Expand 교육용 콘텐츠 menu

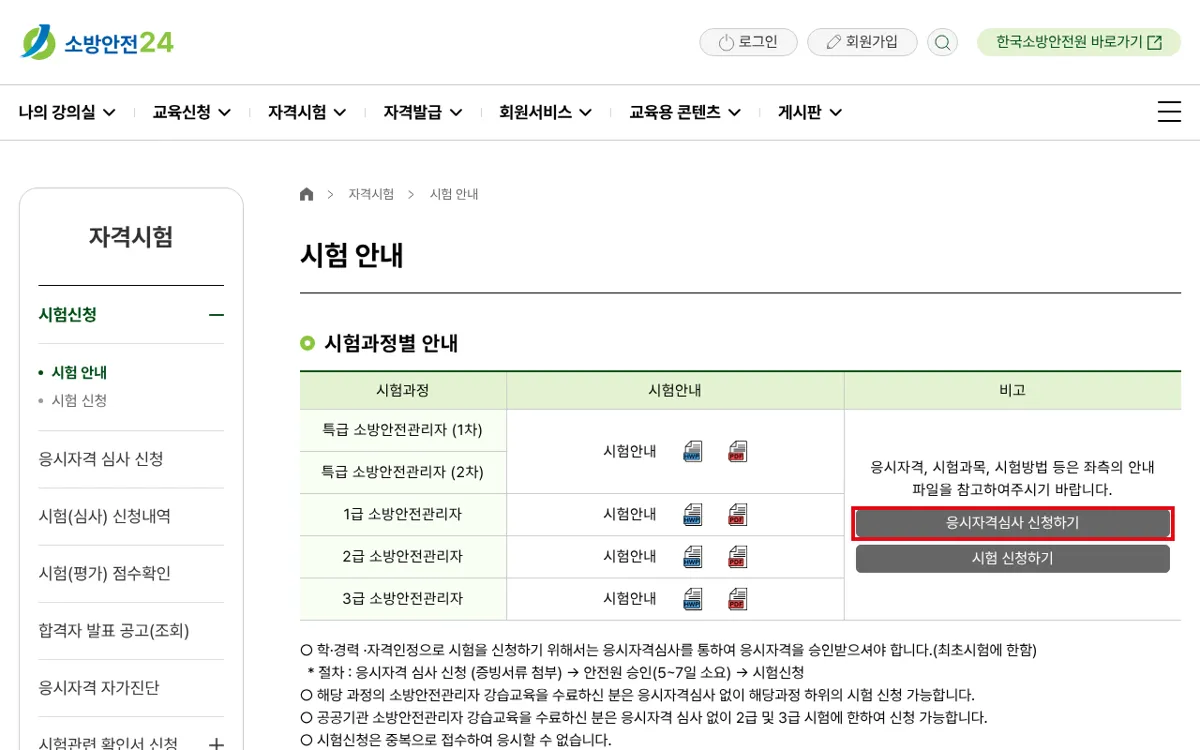685,112
